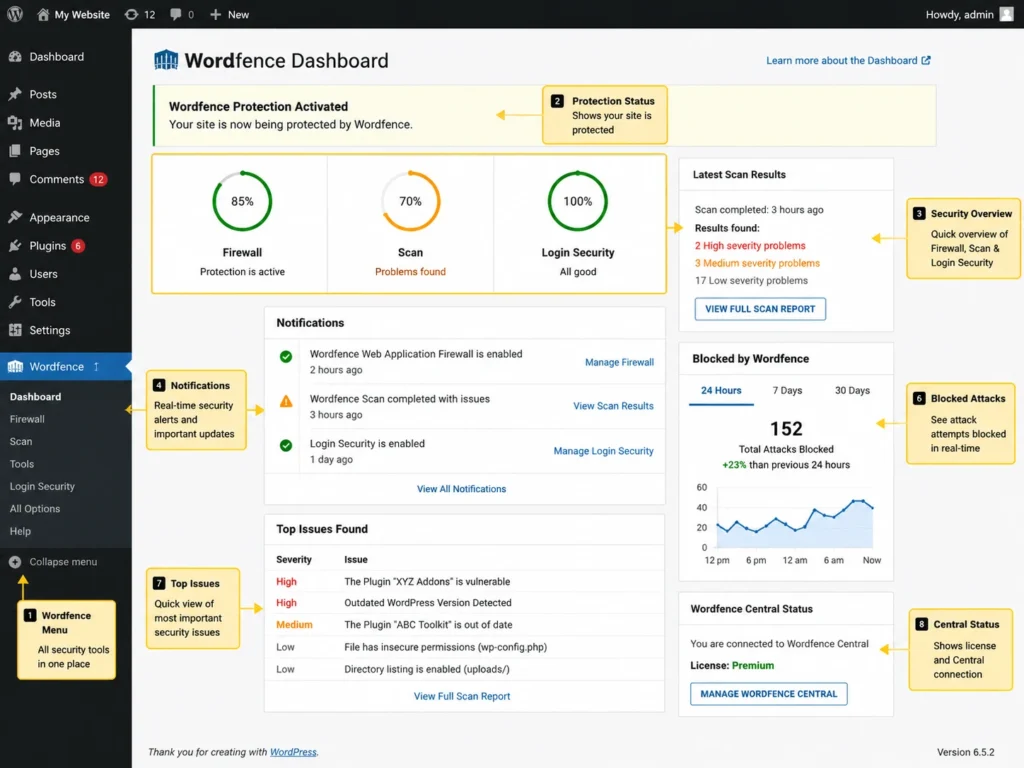This screenshot has width=1024, height=768.
Task: Select 'Outdated WordPress Version Detected' issue row
Action: (464, 603)
